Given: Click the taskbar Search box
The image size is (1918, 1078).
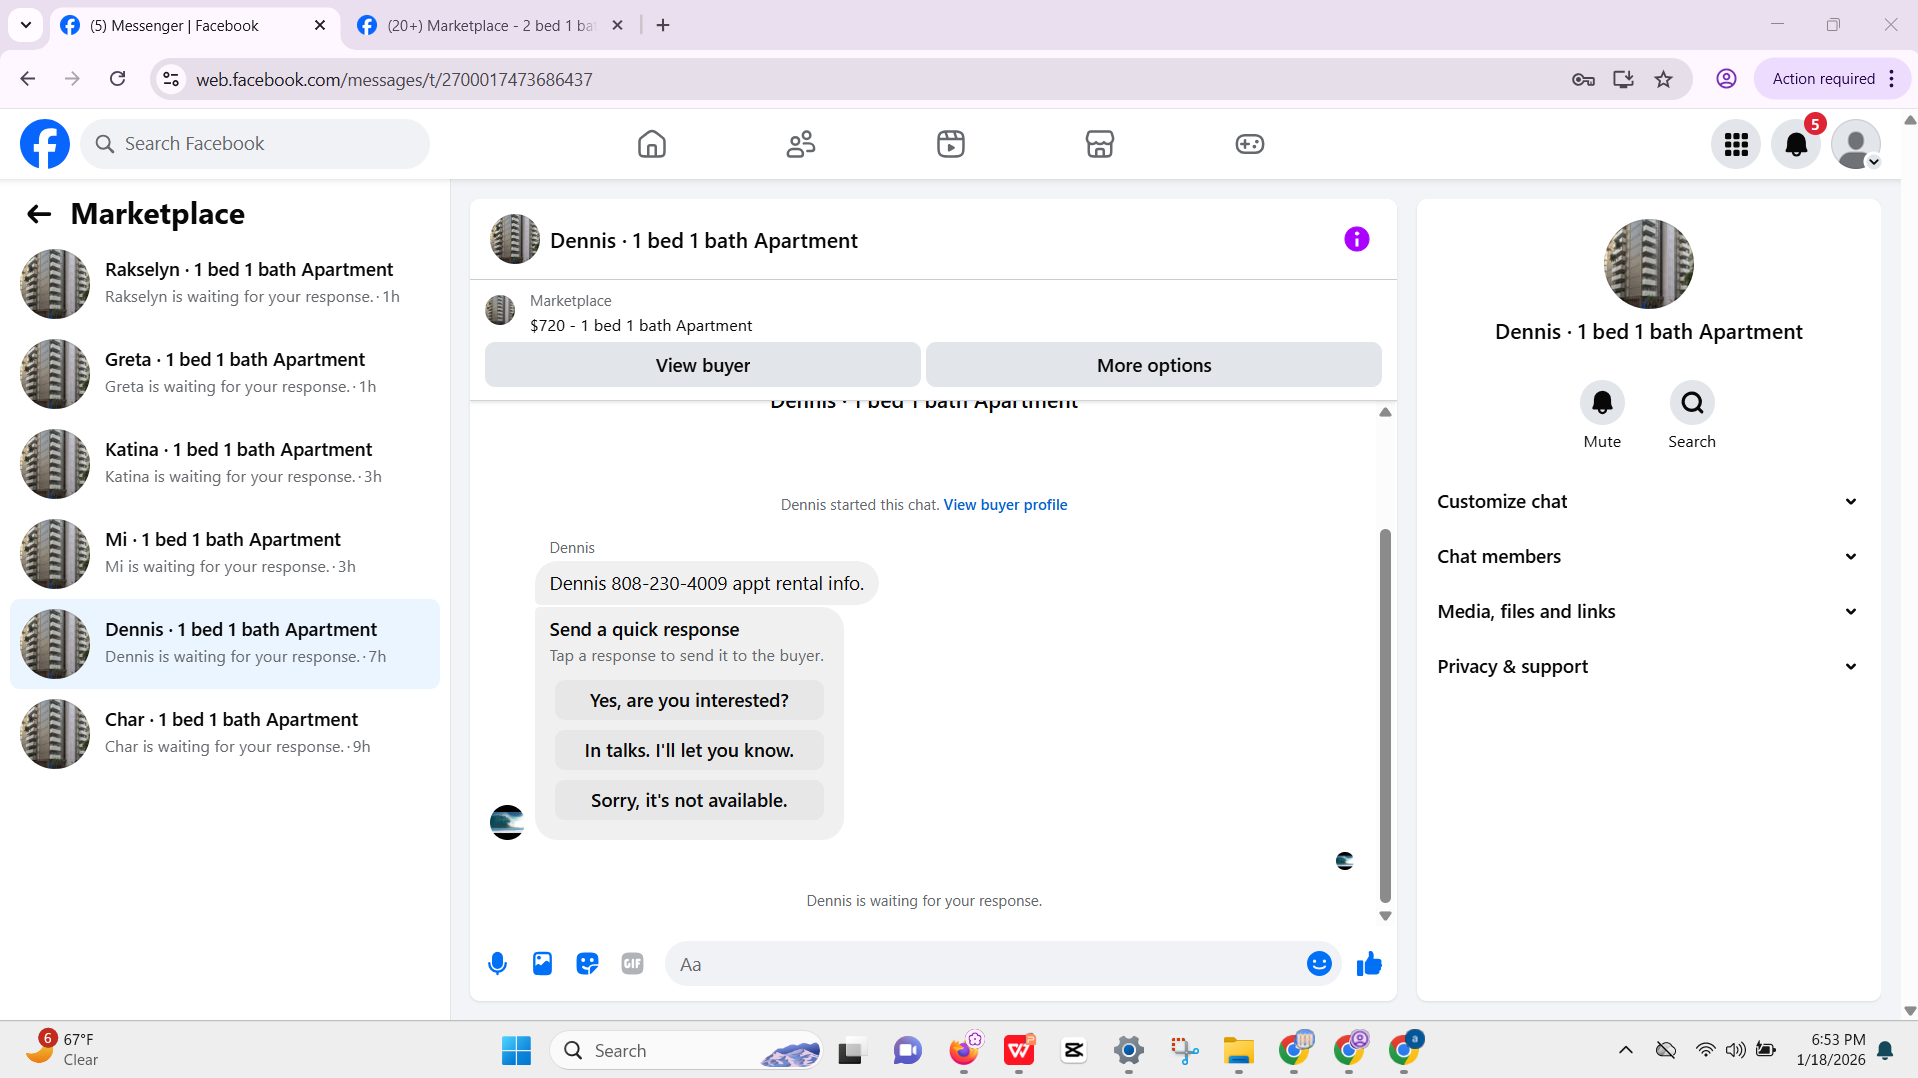Looking at the screenshot, I should tap(686, 1051).
